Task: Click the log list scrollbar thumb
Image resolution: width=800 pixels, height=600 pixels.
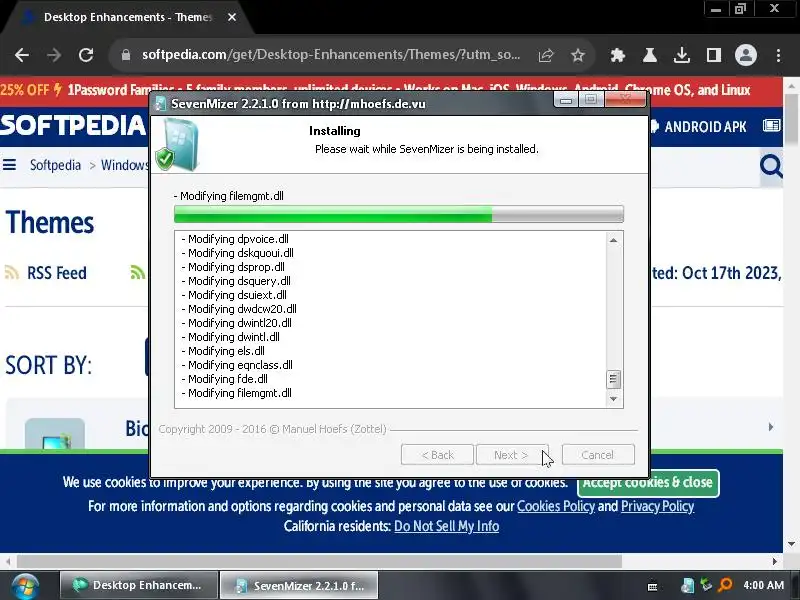Action: (x=614, y=379)
